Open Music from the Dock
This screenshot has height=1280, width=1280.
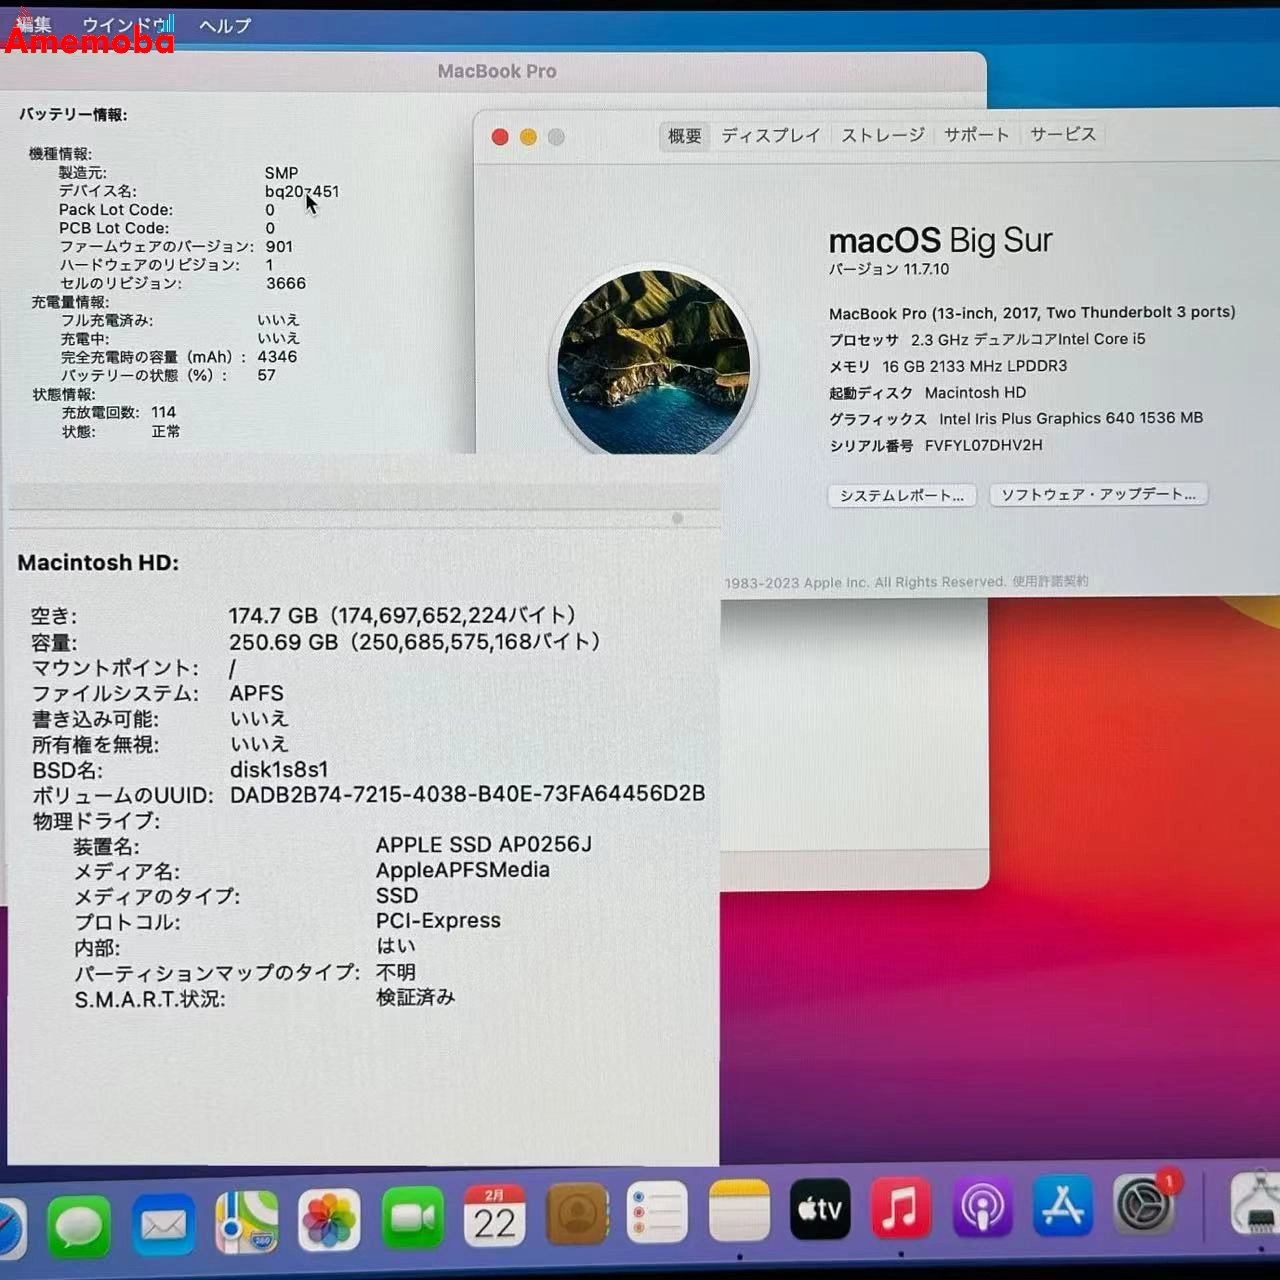(901, 1209)
